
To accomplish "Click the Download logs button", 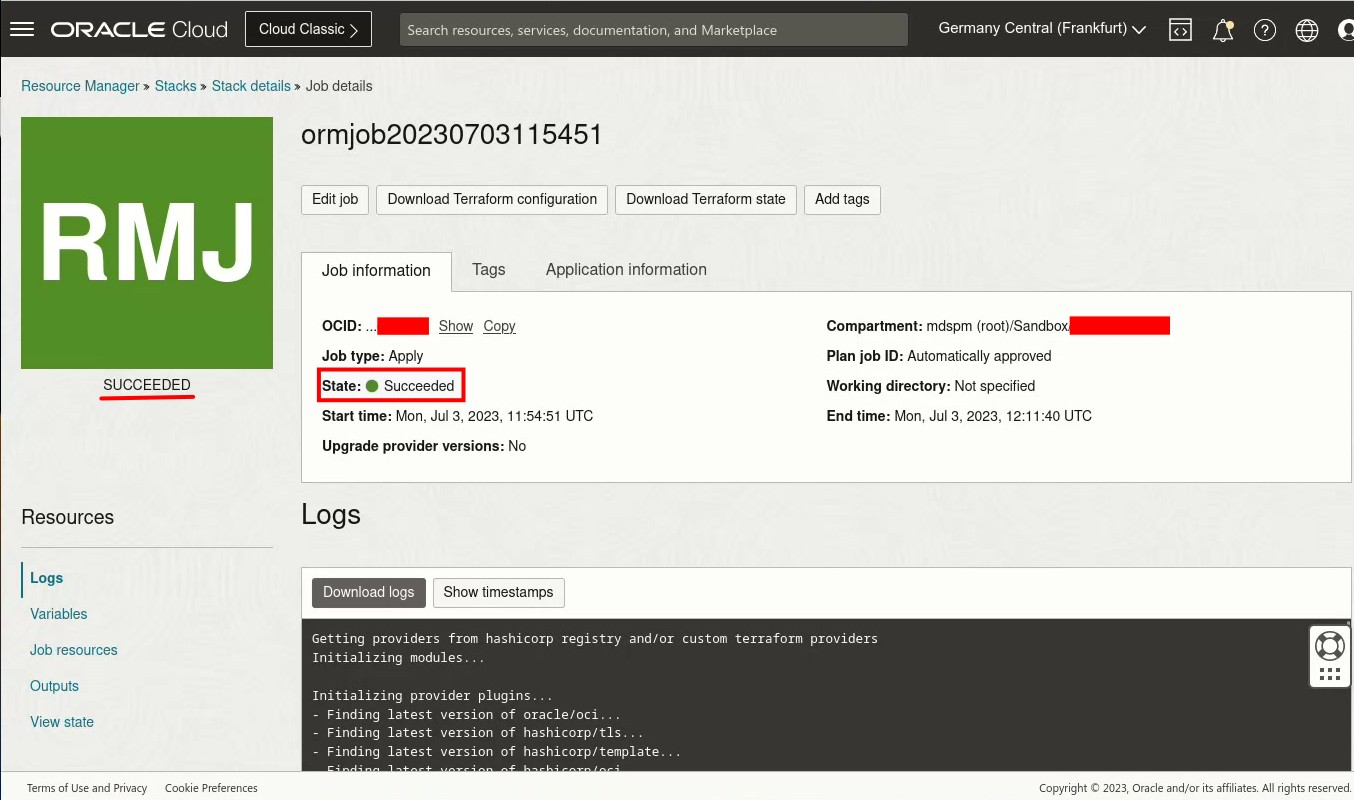I will 369,592.
